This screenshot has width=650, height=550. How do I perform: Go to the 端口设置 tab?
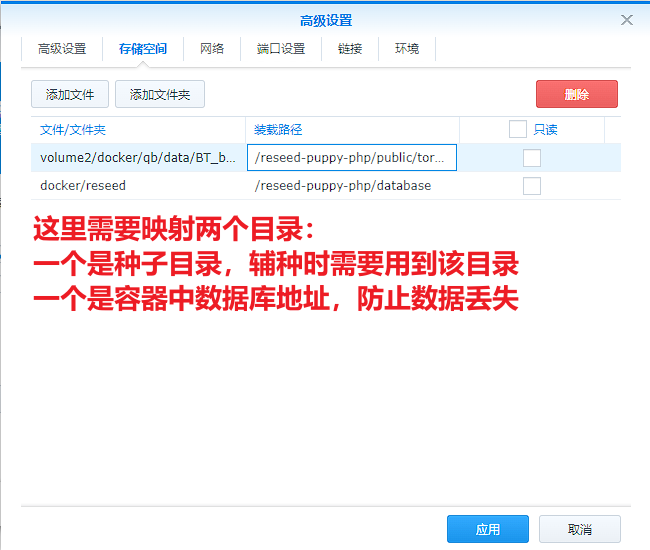click(281, 49)
